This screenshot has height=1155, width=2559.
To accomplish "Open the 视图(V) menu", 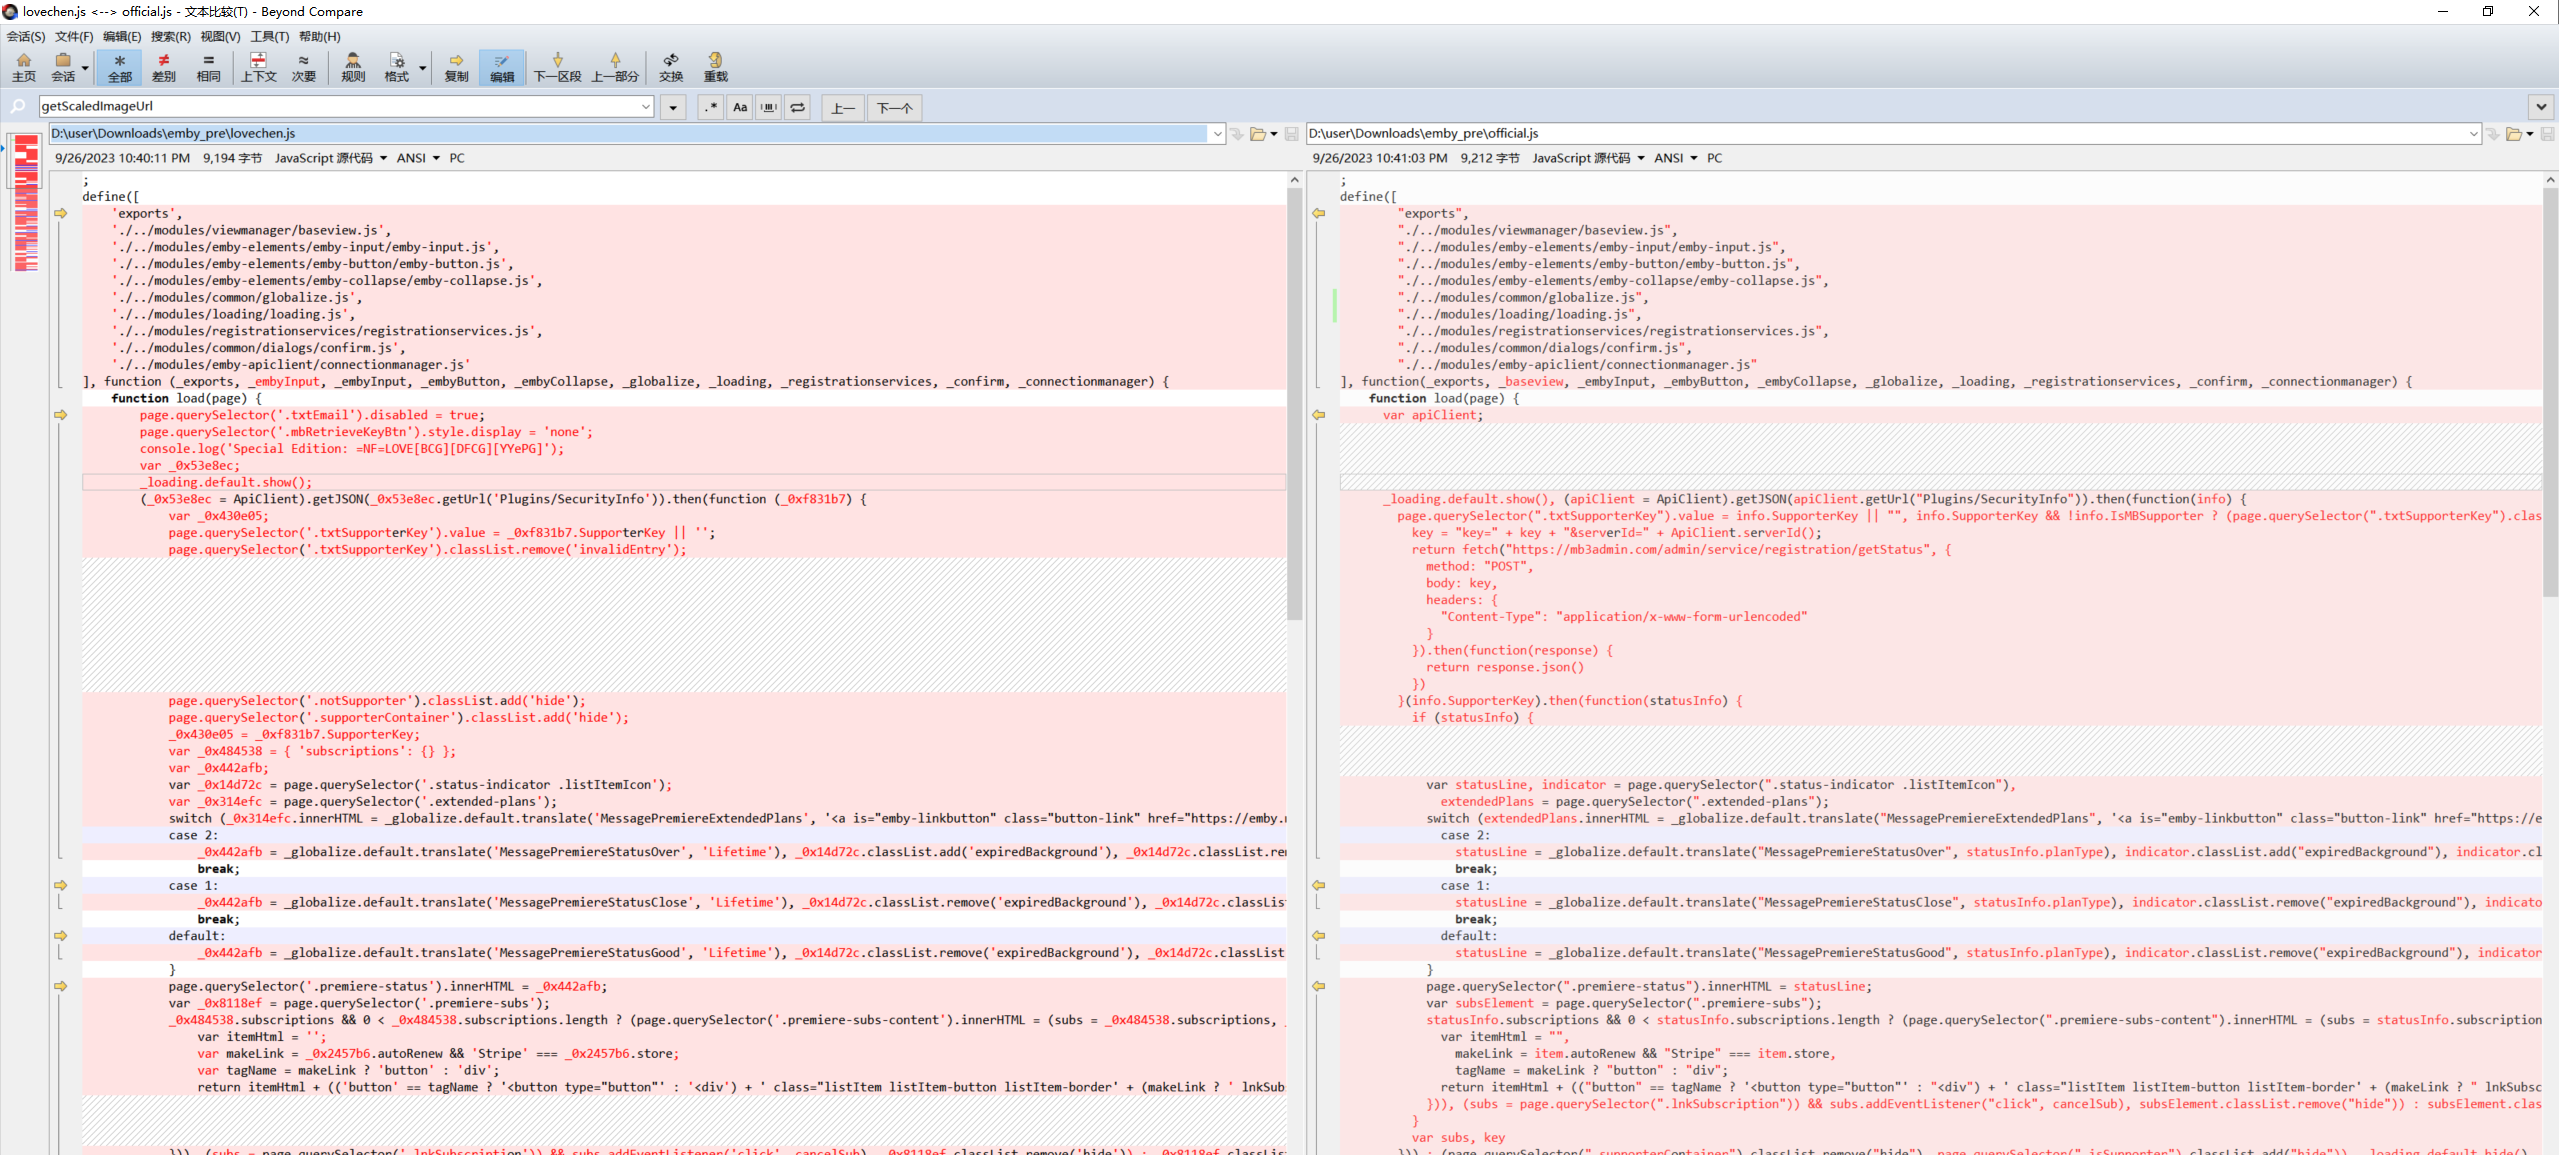I will pos(220,36).
